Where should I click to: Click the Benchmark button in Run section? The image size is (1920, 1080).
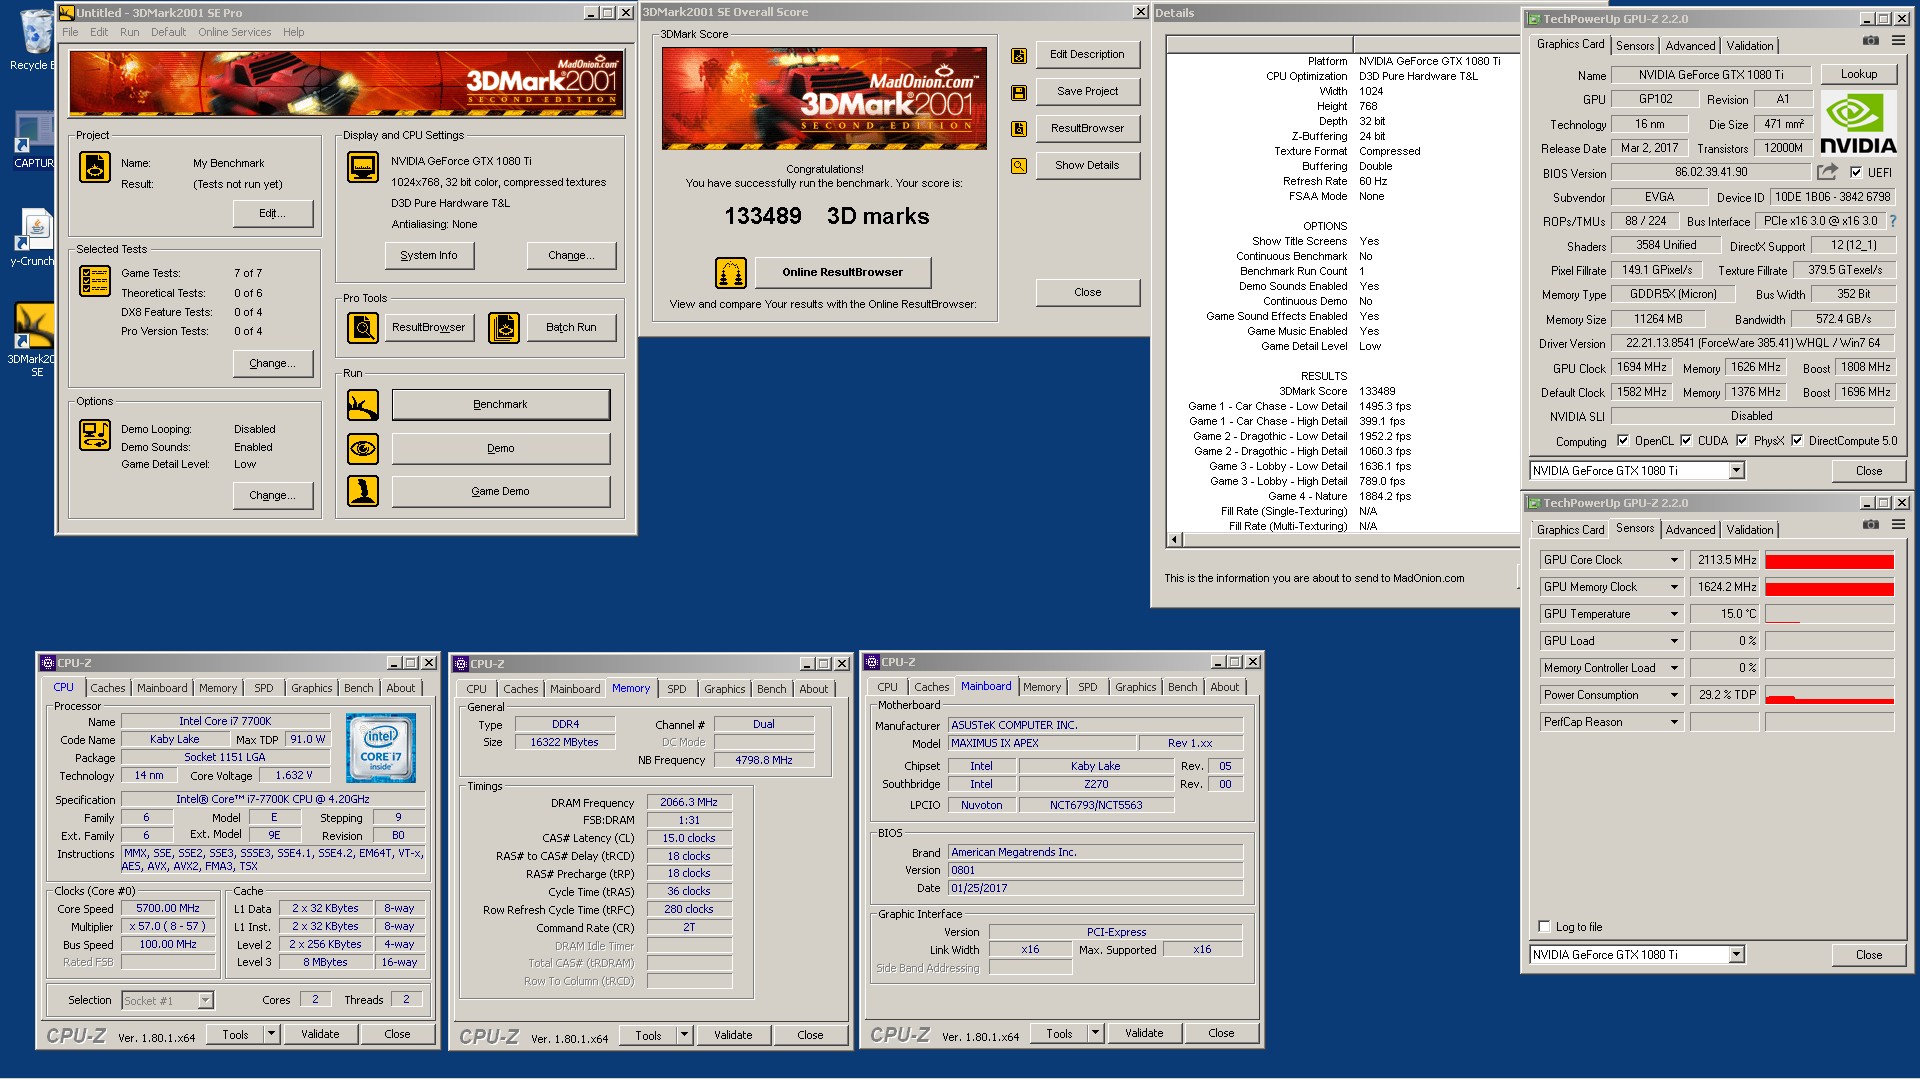coord(500,404)
